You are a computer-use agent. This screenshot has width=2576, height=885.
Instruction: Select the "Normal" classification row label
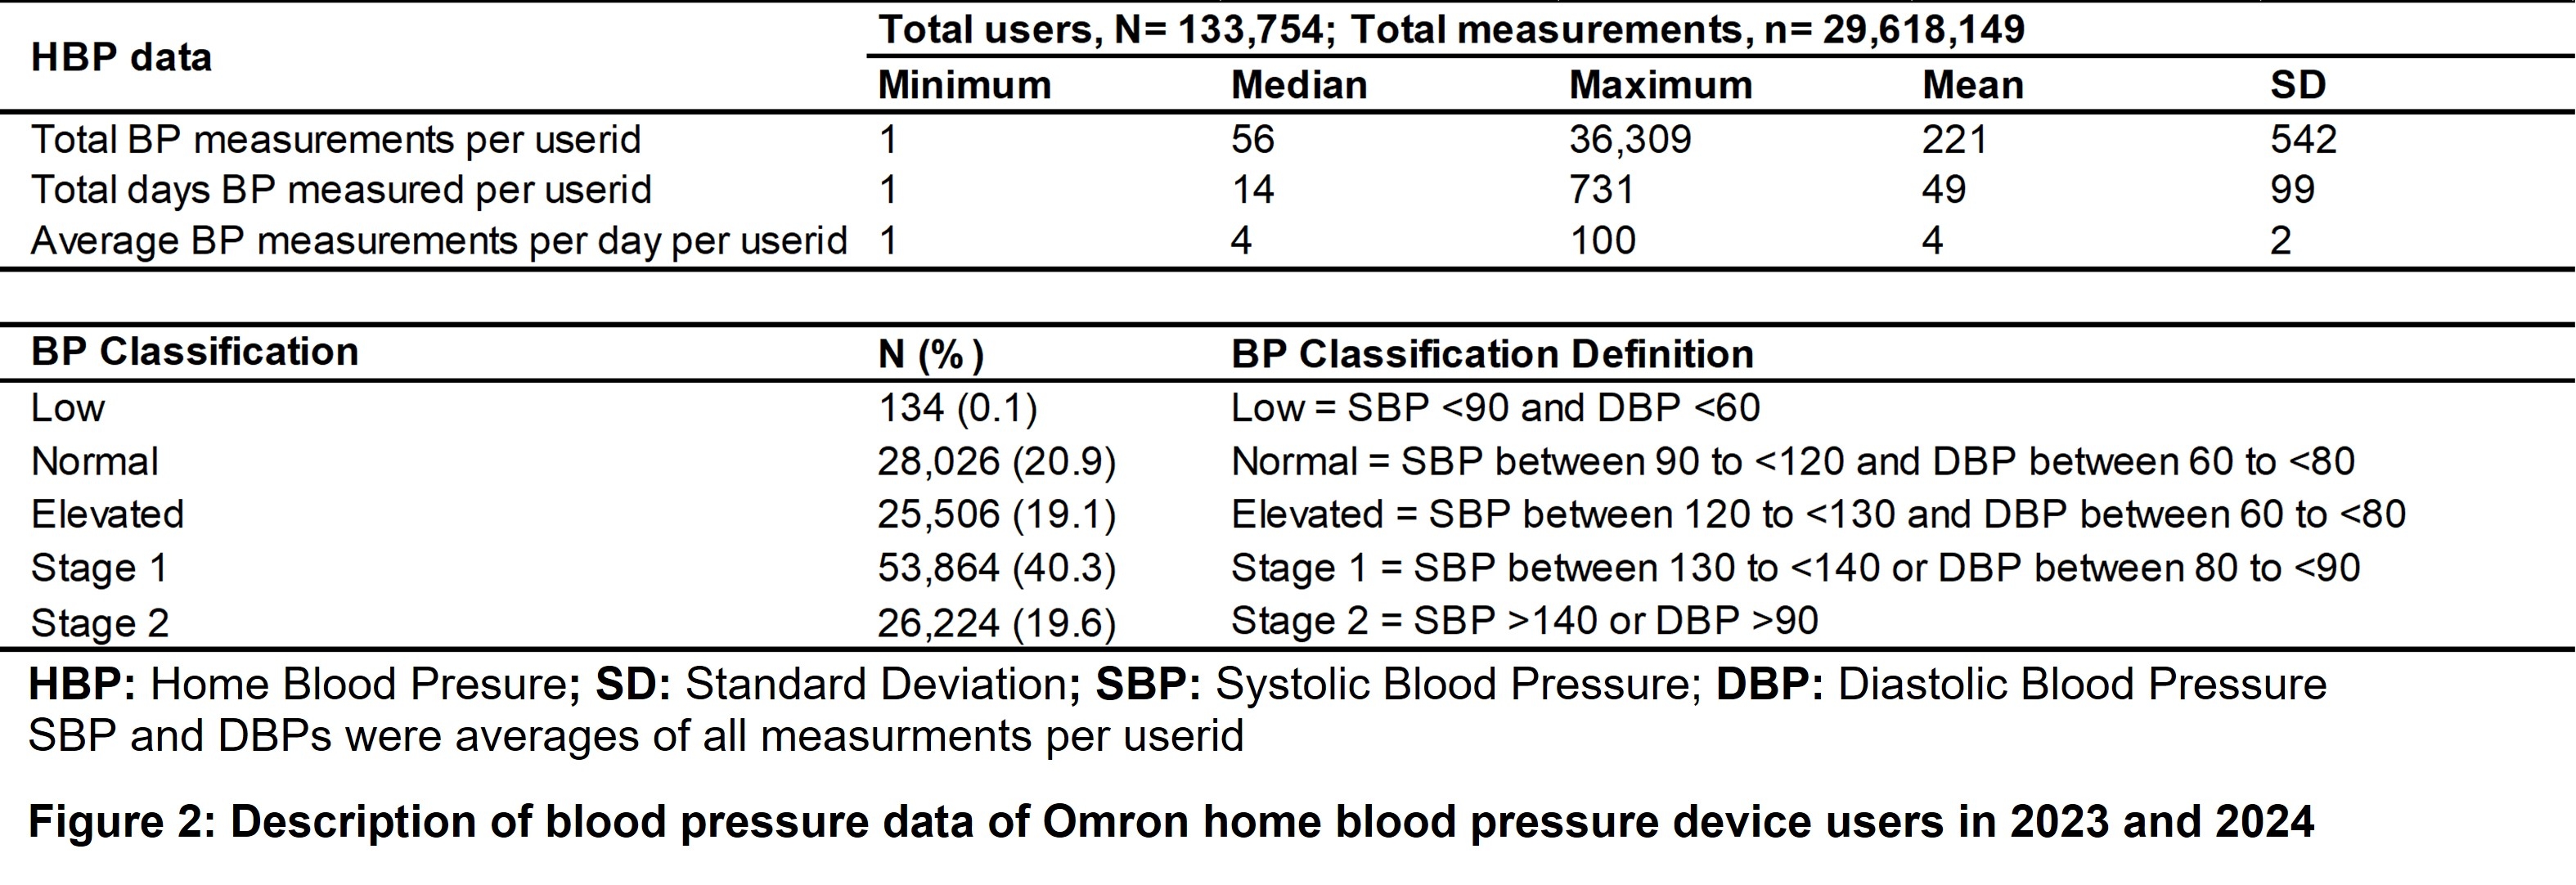click(95, 462)
